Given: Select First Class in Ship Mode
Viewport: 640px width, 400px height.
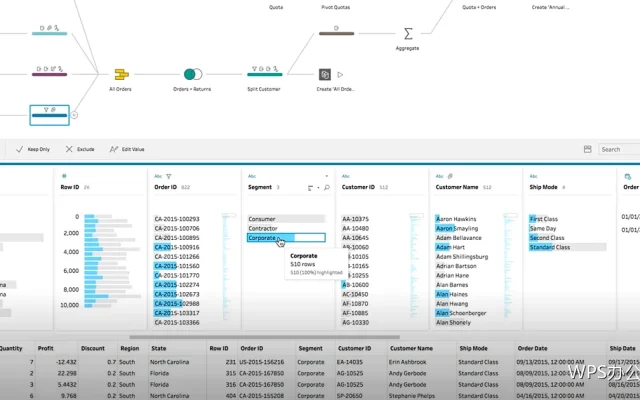Looking at the screenshot, I should (543, 219).
